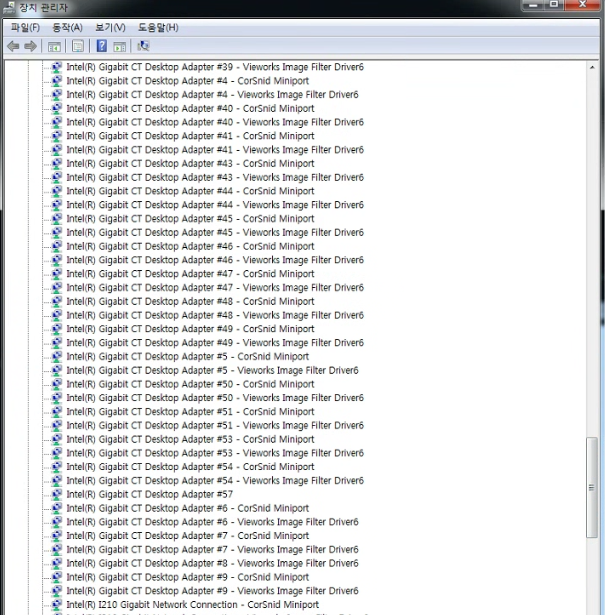Click icon of Adapter #54 Vieworks Image Filter Driver6
The height and width of the screenshot is (615, 605).
coord(57,480)
